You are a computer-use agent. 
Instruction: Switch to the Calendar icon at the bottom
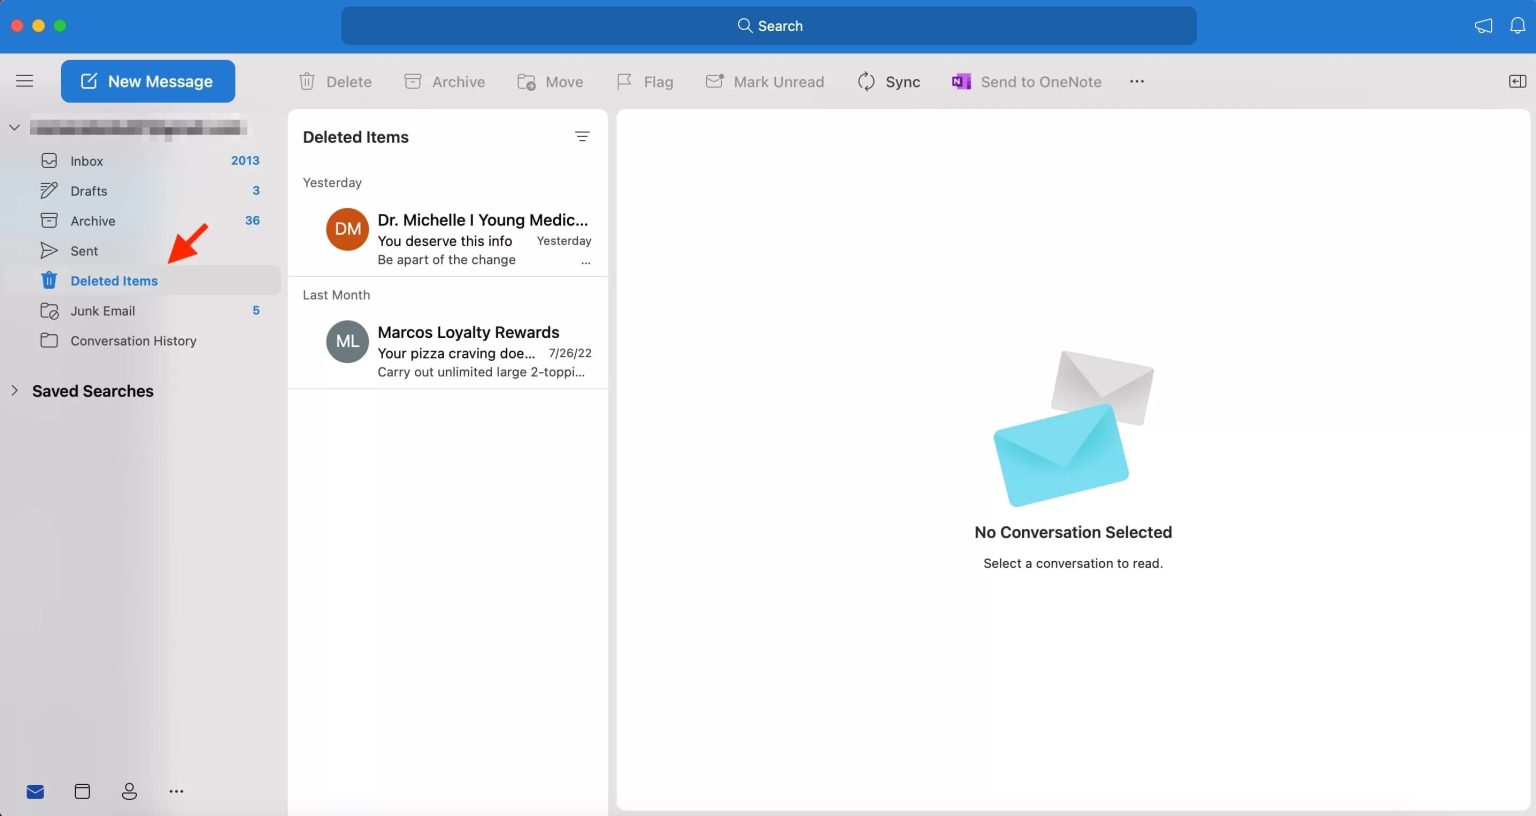coord(82,790)
